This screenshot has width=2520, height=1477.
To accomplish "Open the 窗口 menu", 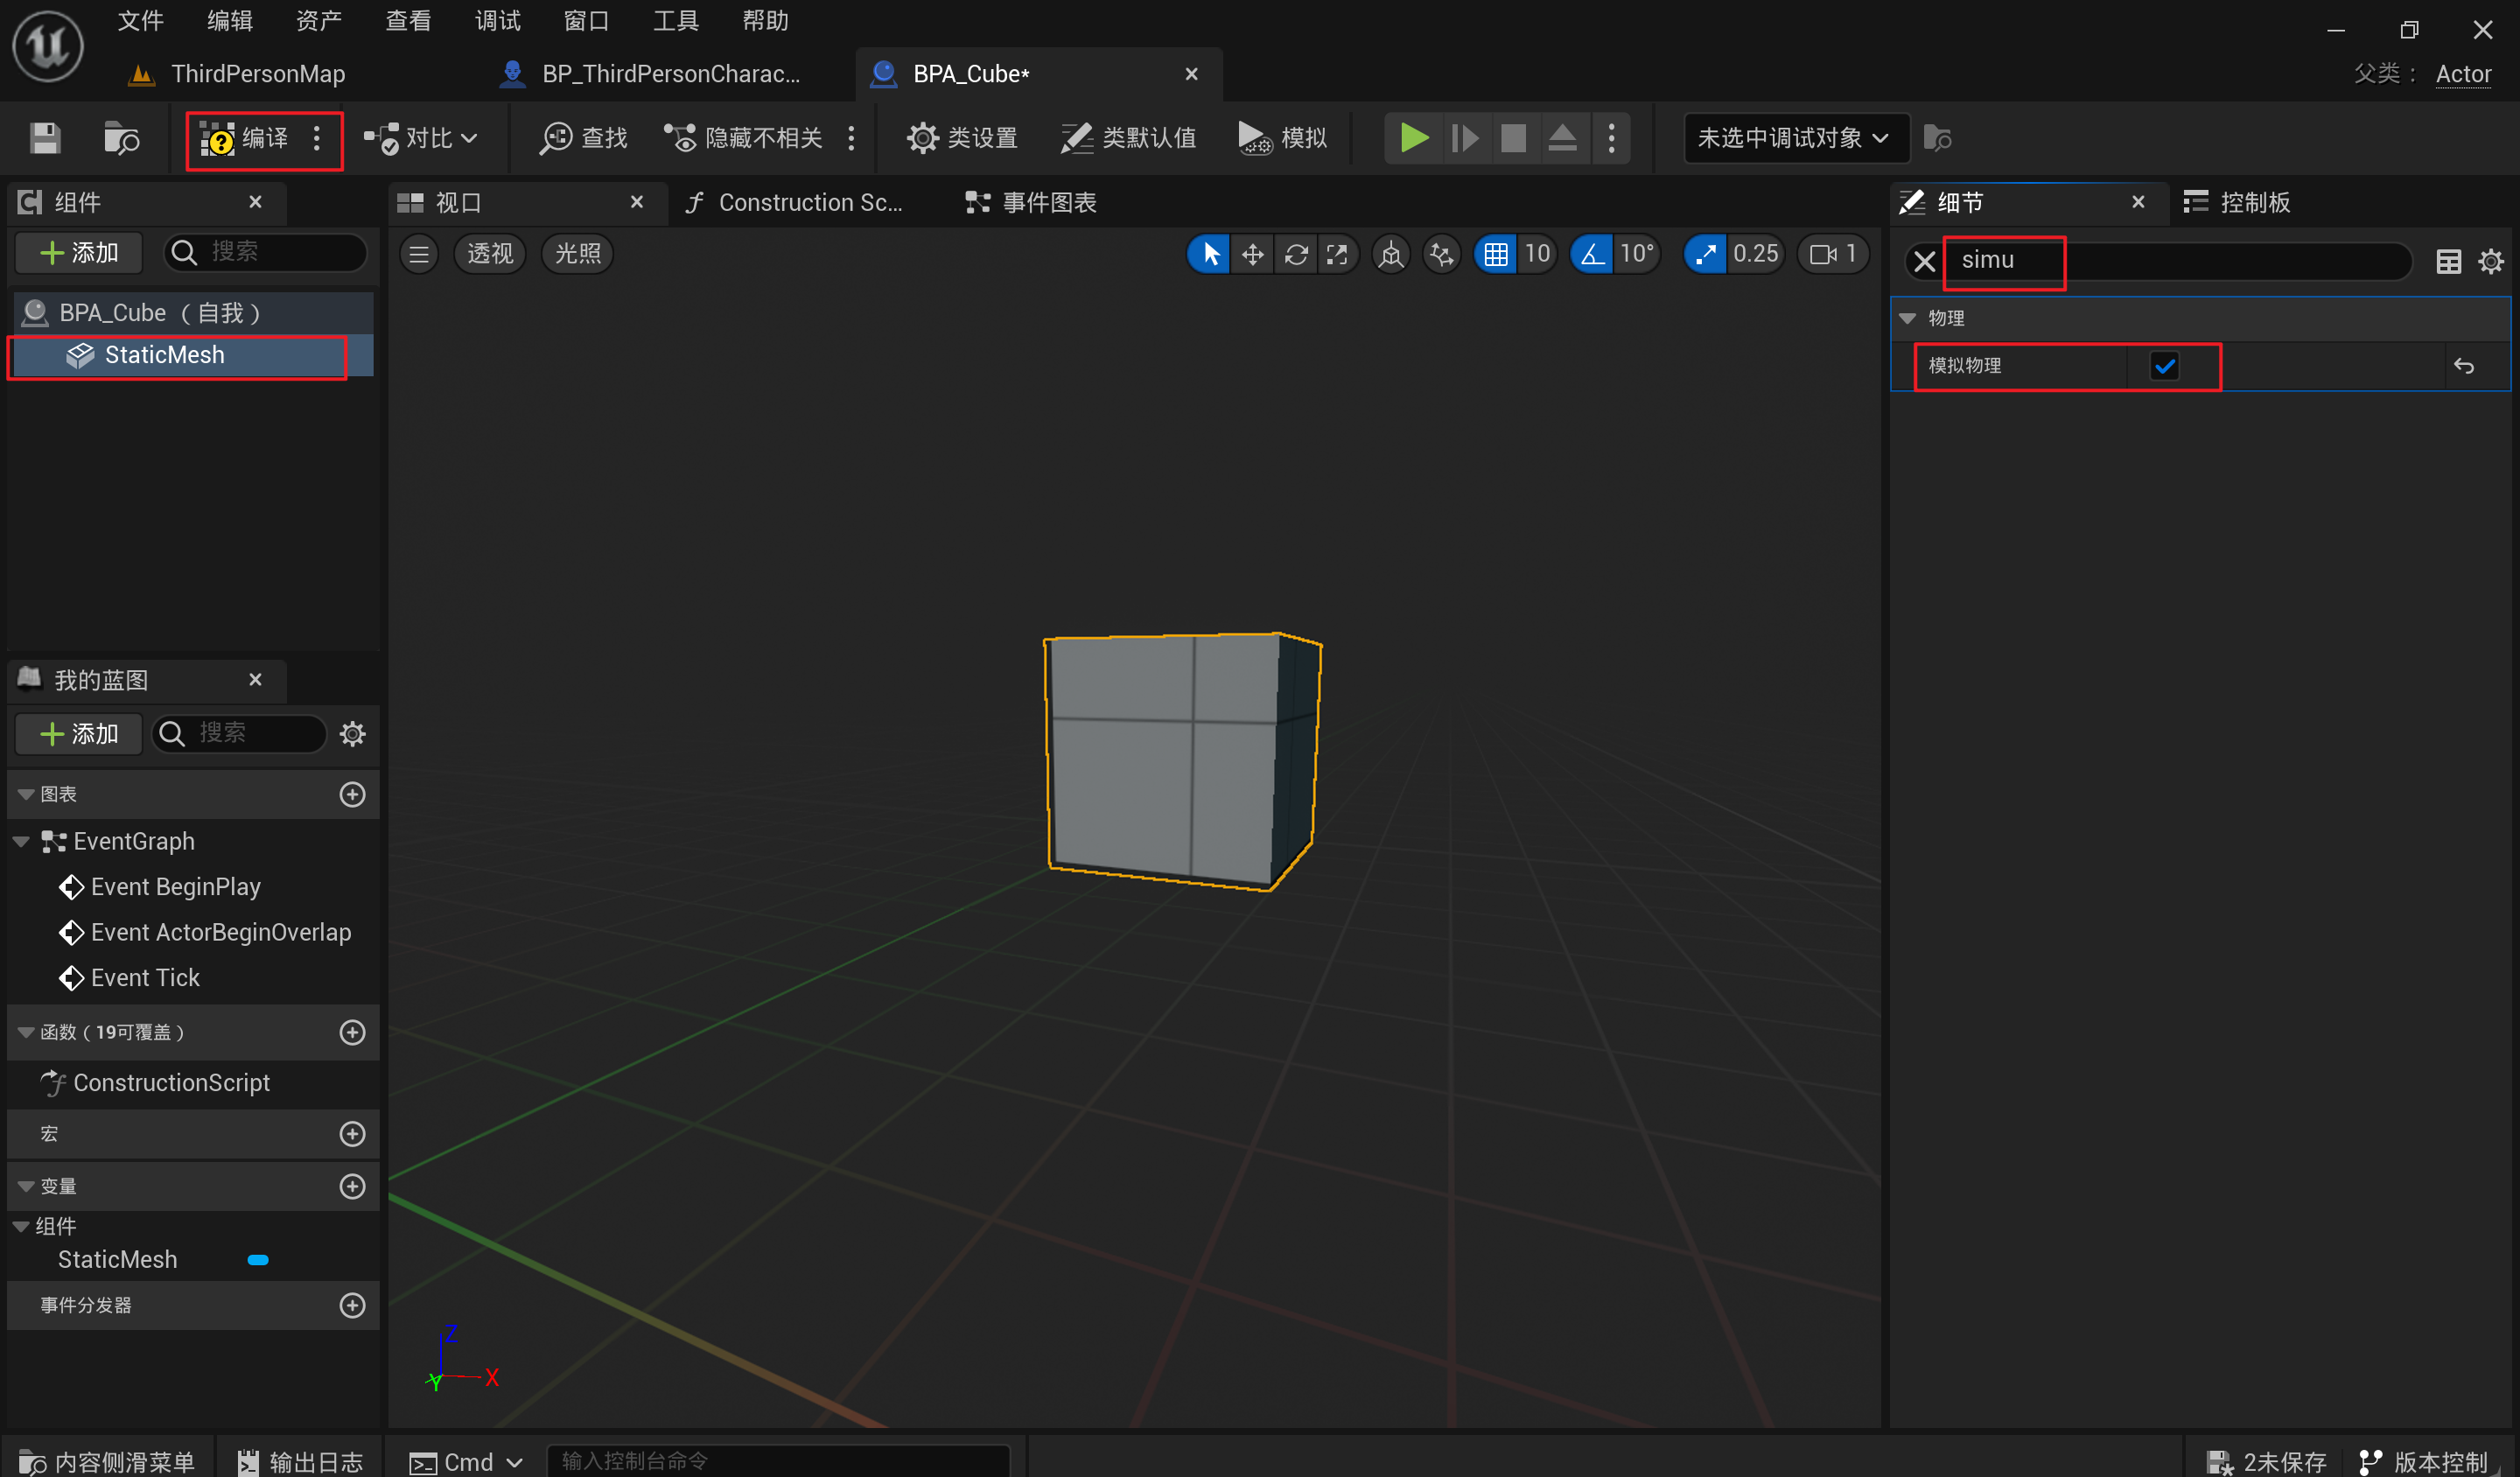I will [586, 20].
